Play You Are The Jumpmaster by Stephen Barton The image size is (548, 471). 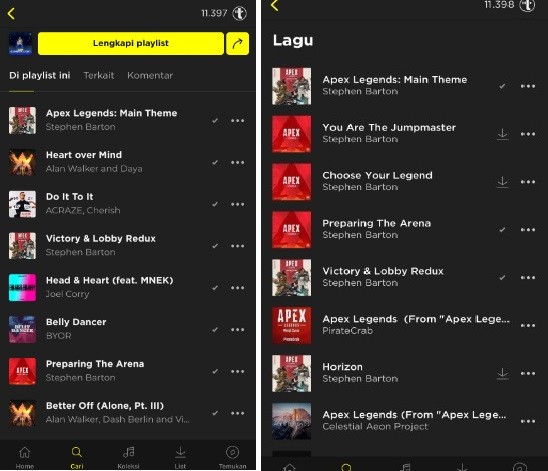click(404, 134)
